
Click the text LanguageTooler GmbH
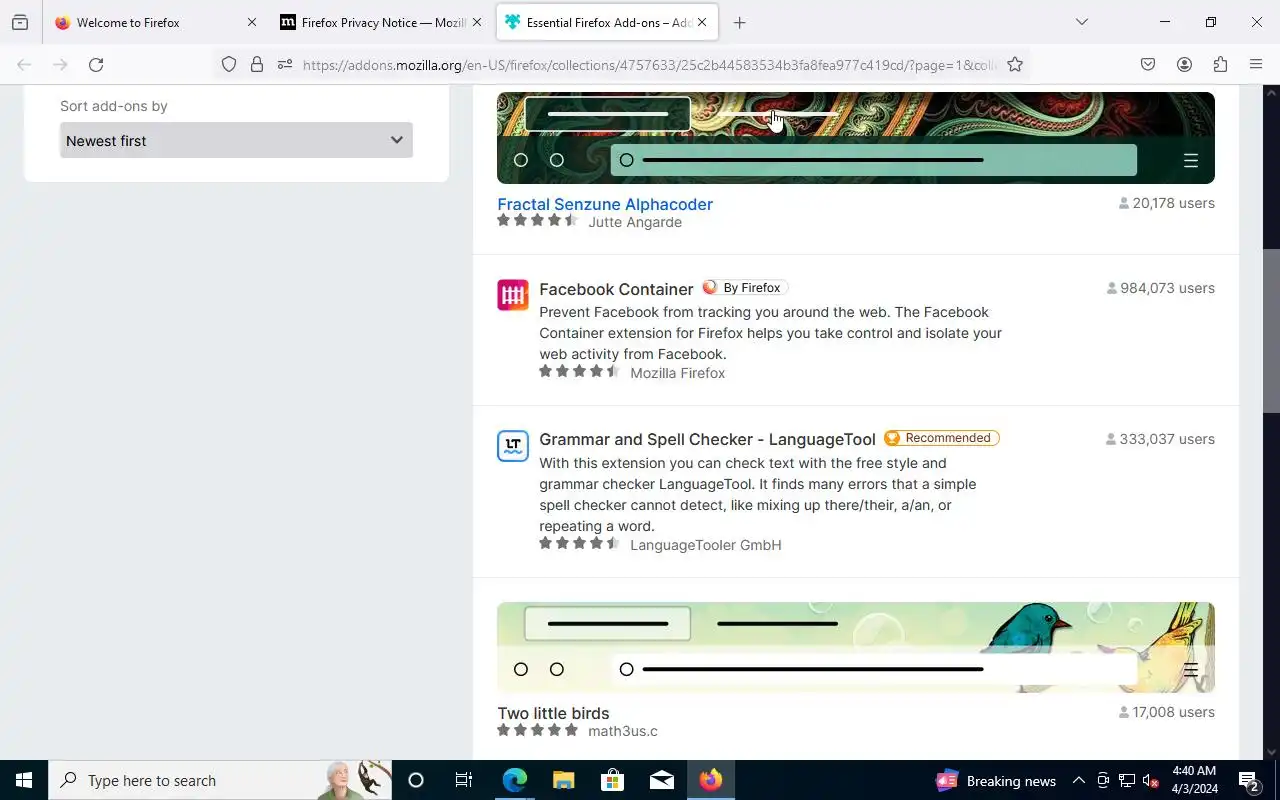[x=706, y=545]
